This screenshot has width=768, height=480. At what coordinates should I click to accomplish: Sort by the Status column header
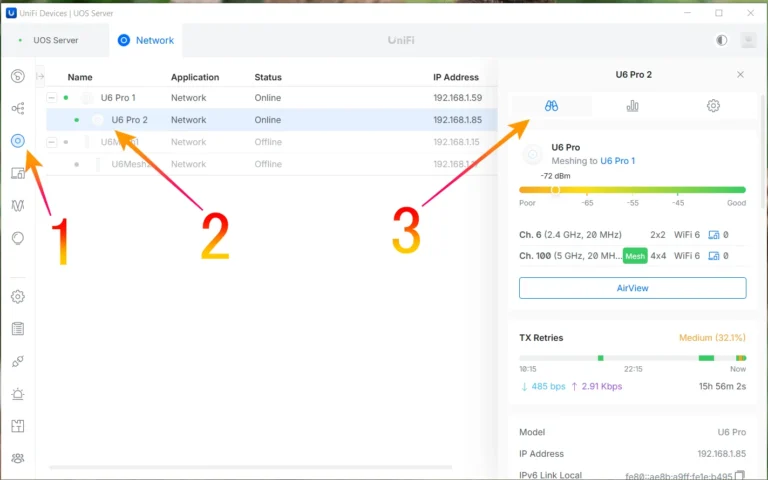(x=268, y=77)
